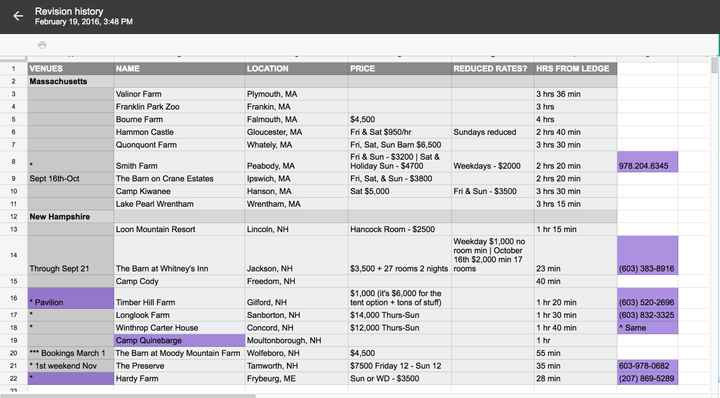Select The Barn at Moody Mountain Farm cell
This screenshot has height=398, width=720.
179,353
